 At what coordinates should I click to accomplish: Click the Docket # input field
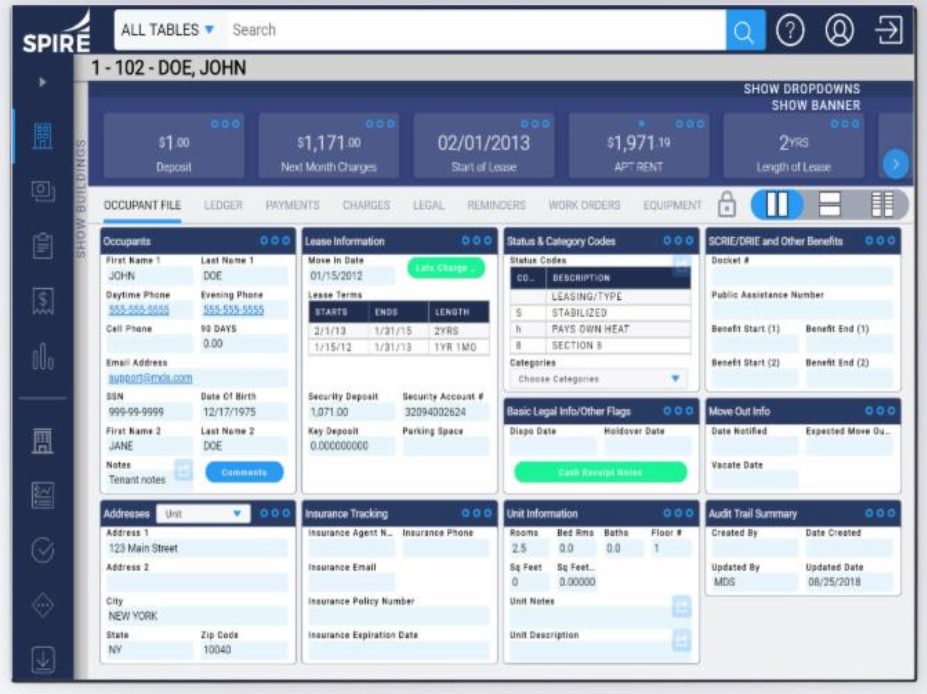802,276
